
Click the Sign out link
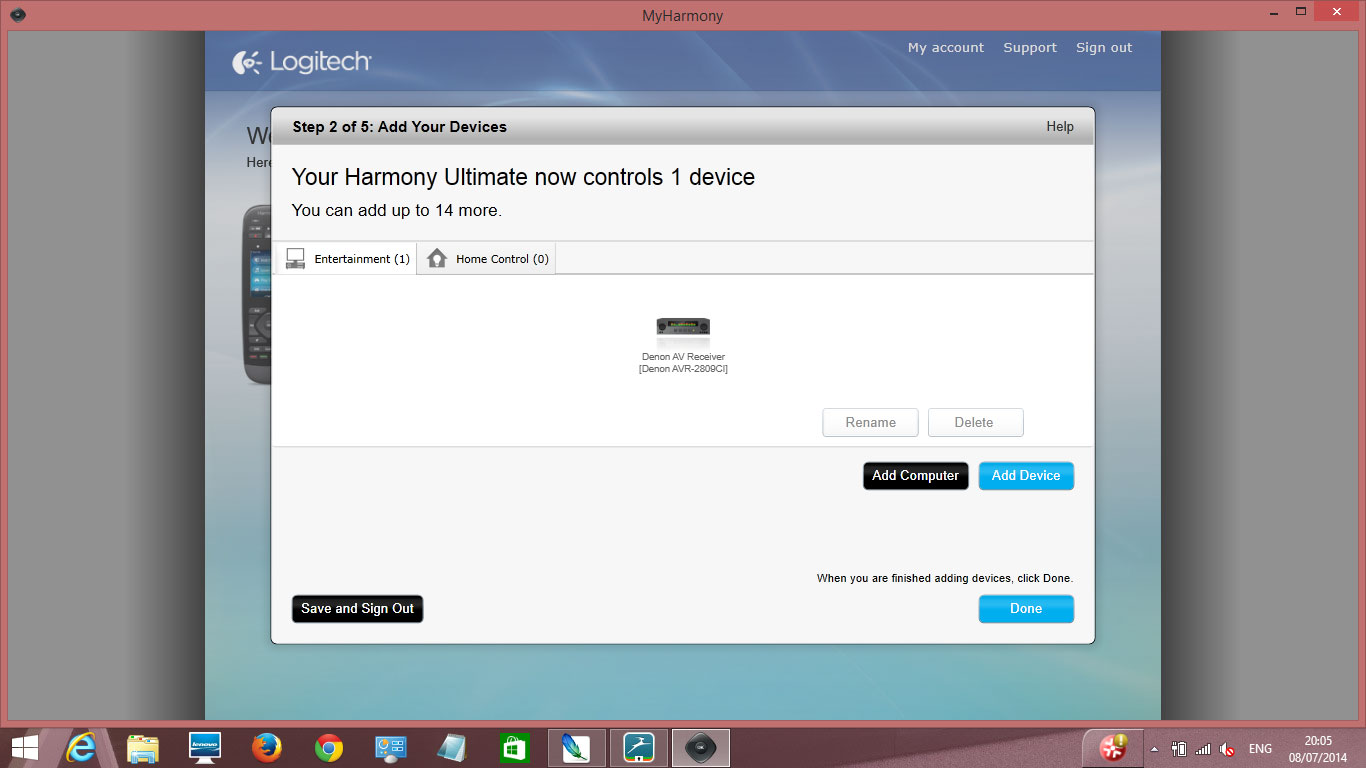pyautogui.click(x=1104, y=48)
